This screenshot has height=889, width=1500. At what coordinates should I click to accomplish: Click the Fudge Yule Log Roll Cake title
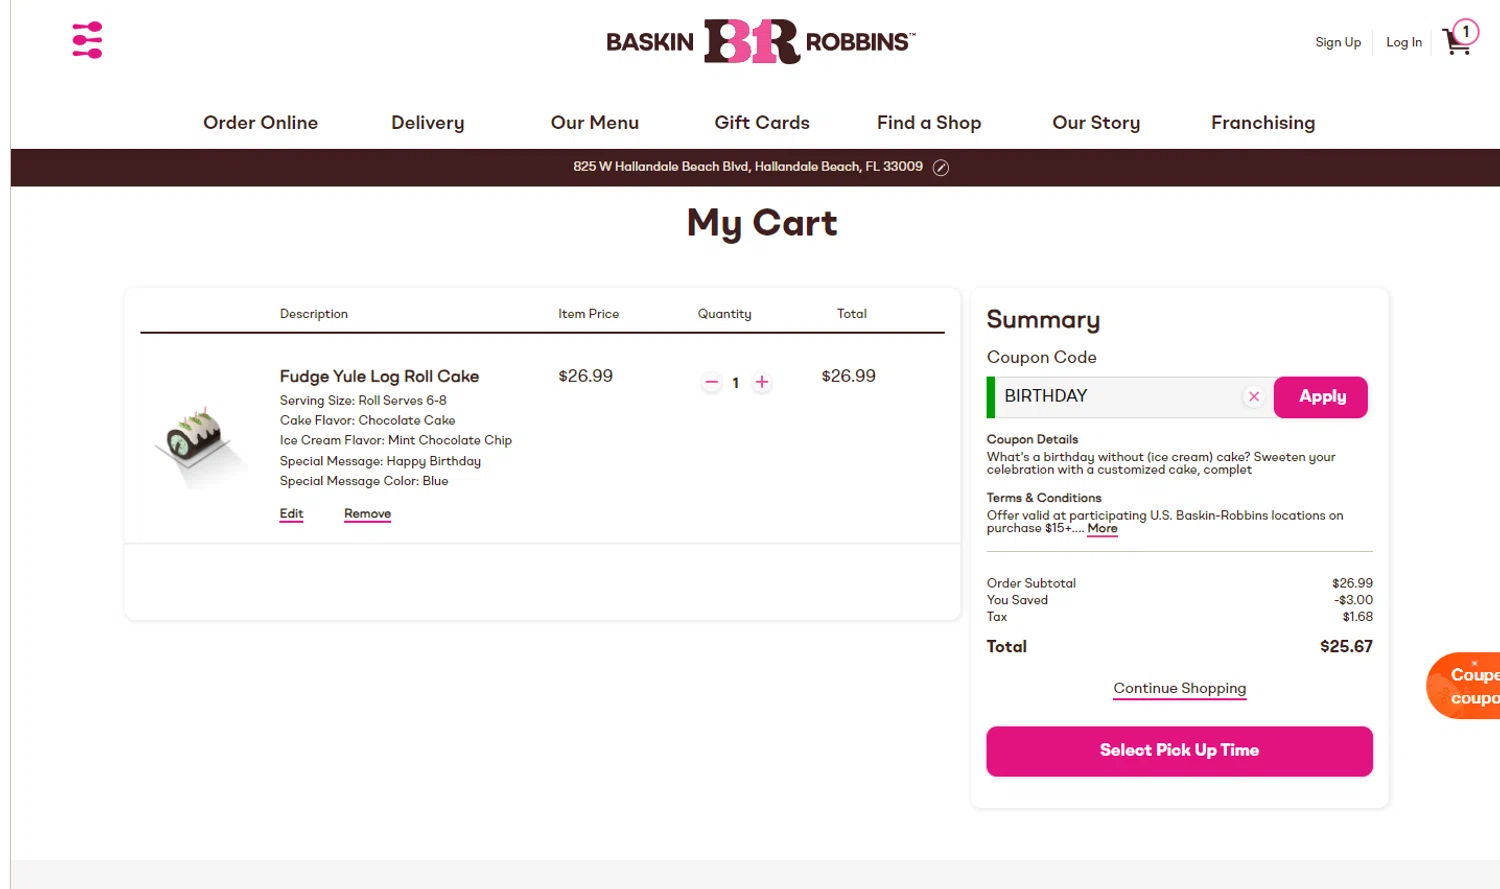379,376
